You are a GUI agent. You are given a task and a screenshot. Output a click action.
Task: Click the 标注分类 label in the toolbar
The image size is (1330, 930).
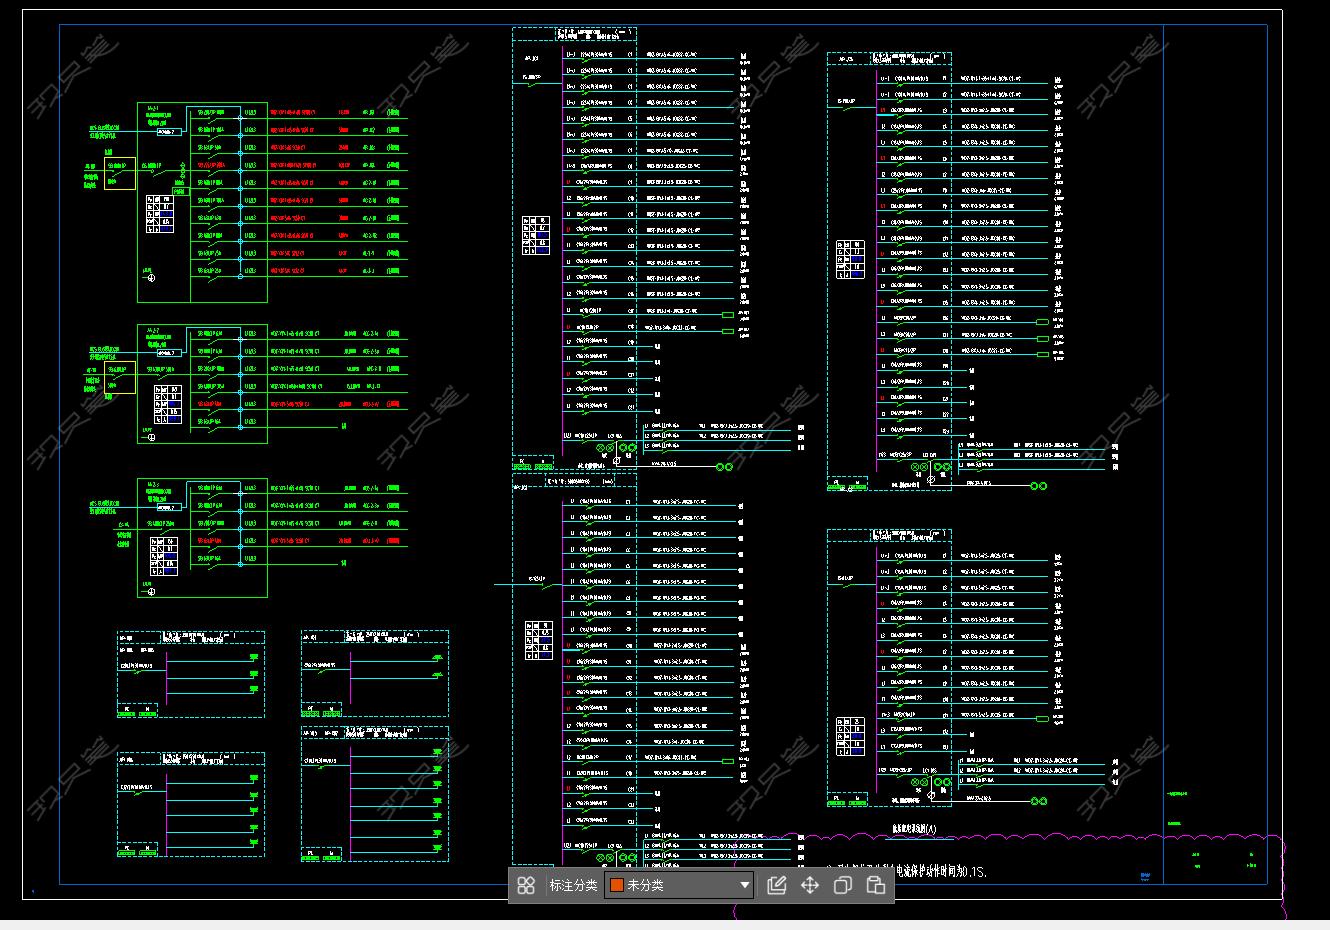[x=573, y=885]
